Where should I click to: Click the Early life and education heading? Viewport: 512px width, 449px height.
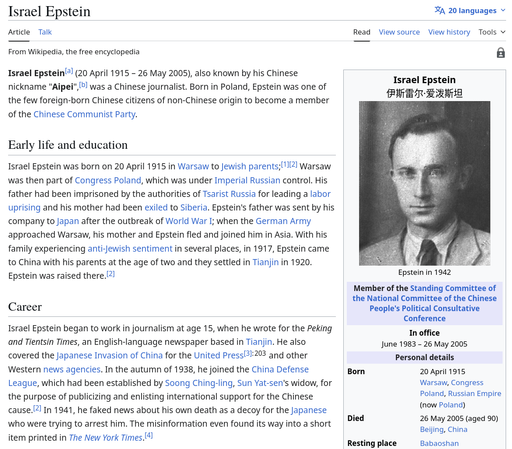(68, 145)
